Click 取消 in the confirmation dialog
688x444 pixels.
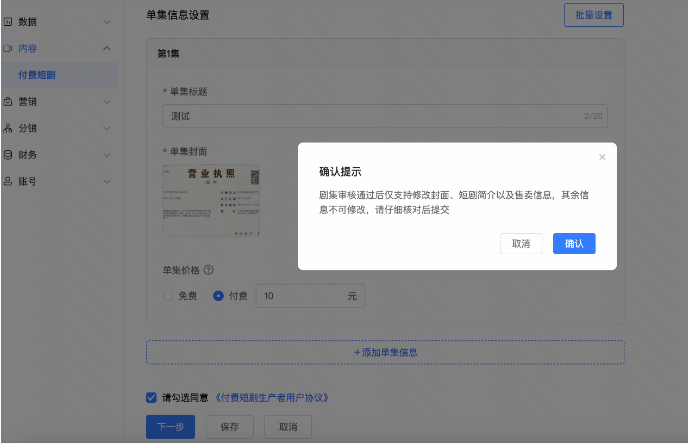tap(521, 243)
